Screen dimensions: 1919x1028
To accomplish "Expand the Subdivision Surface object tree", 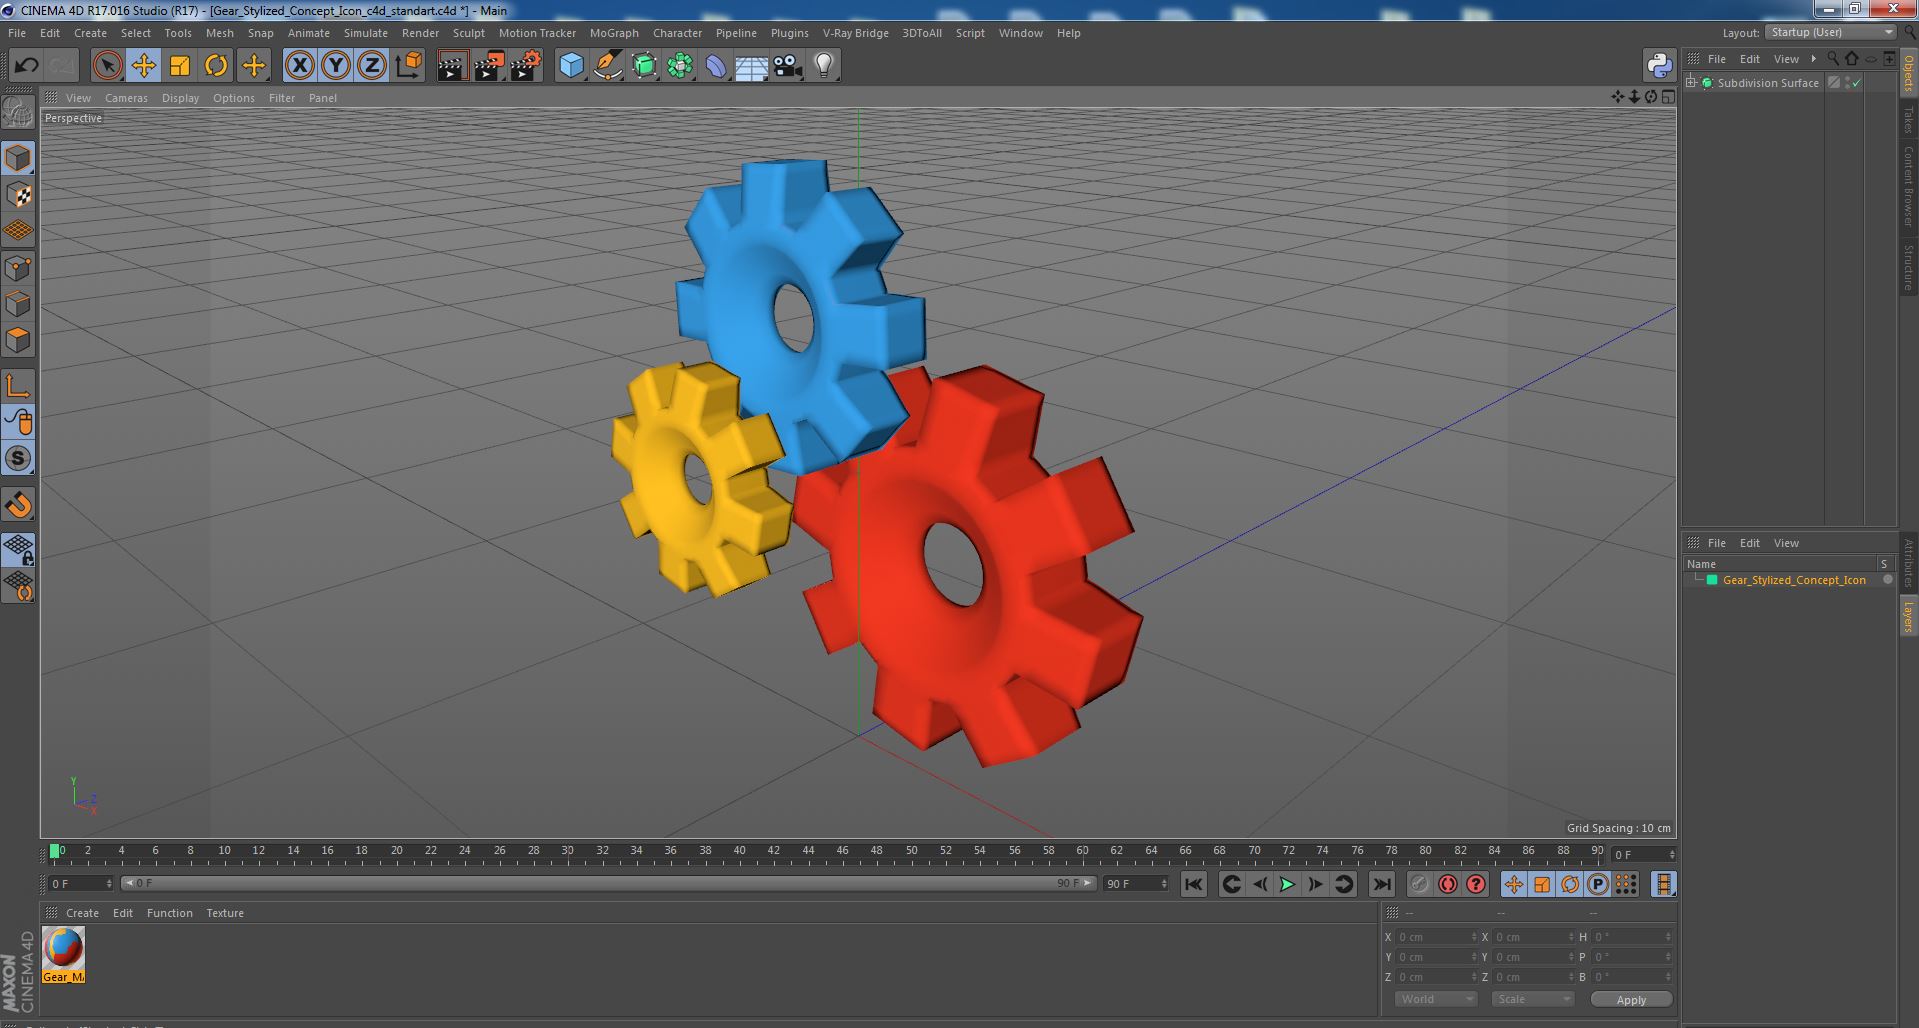I will [1691, 83].
